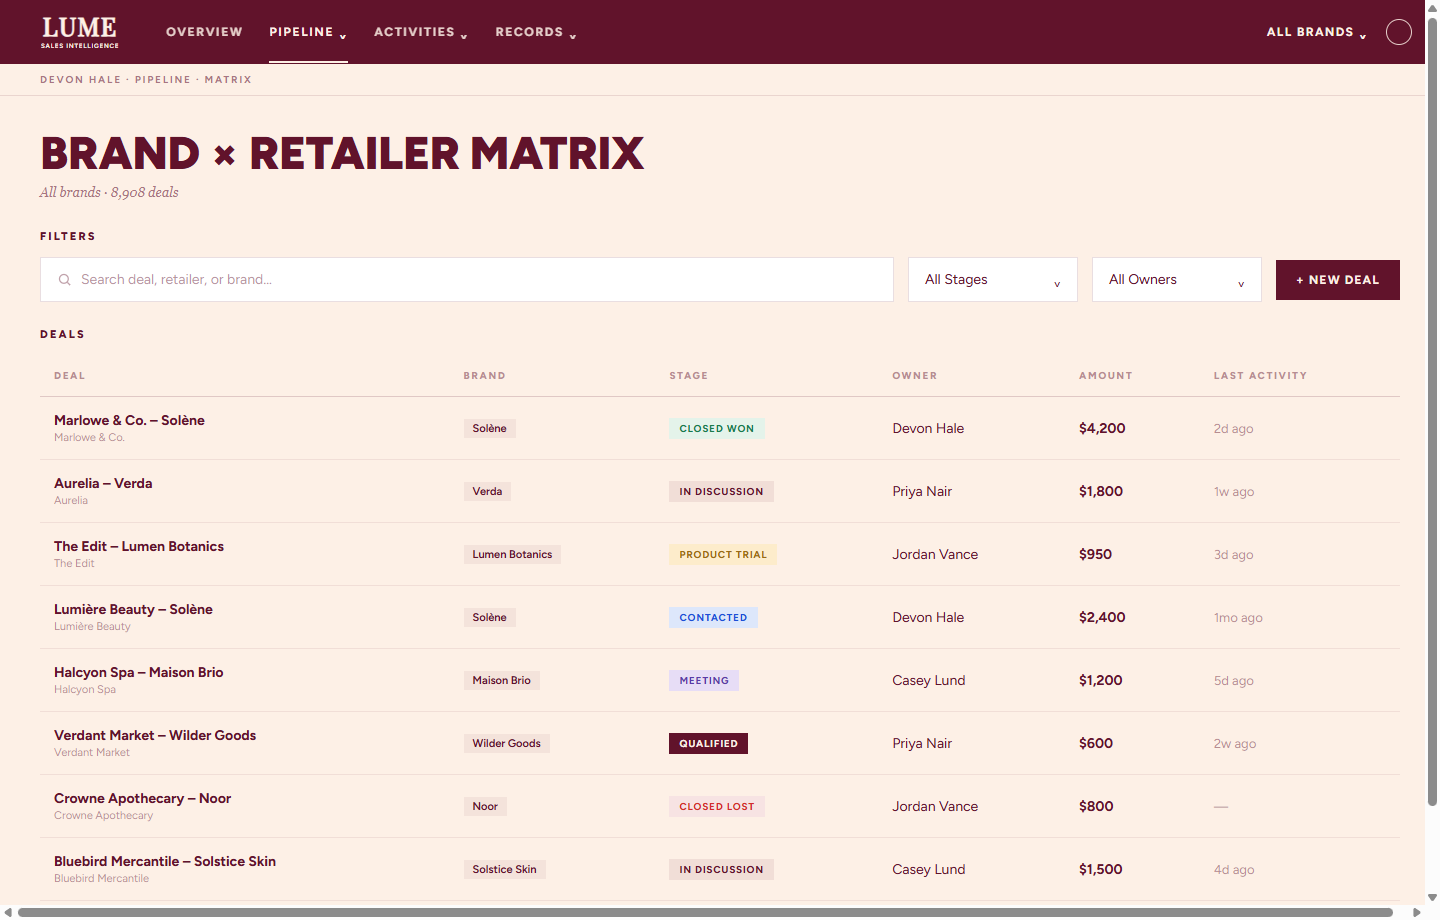Screen dimensions: 1440x920
Task: Click owner Priya Nair in Verdant Market row
Action: [922, 744]
